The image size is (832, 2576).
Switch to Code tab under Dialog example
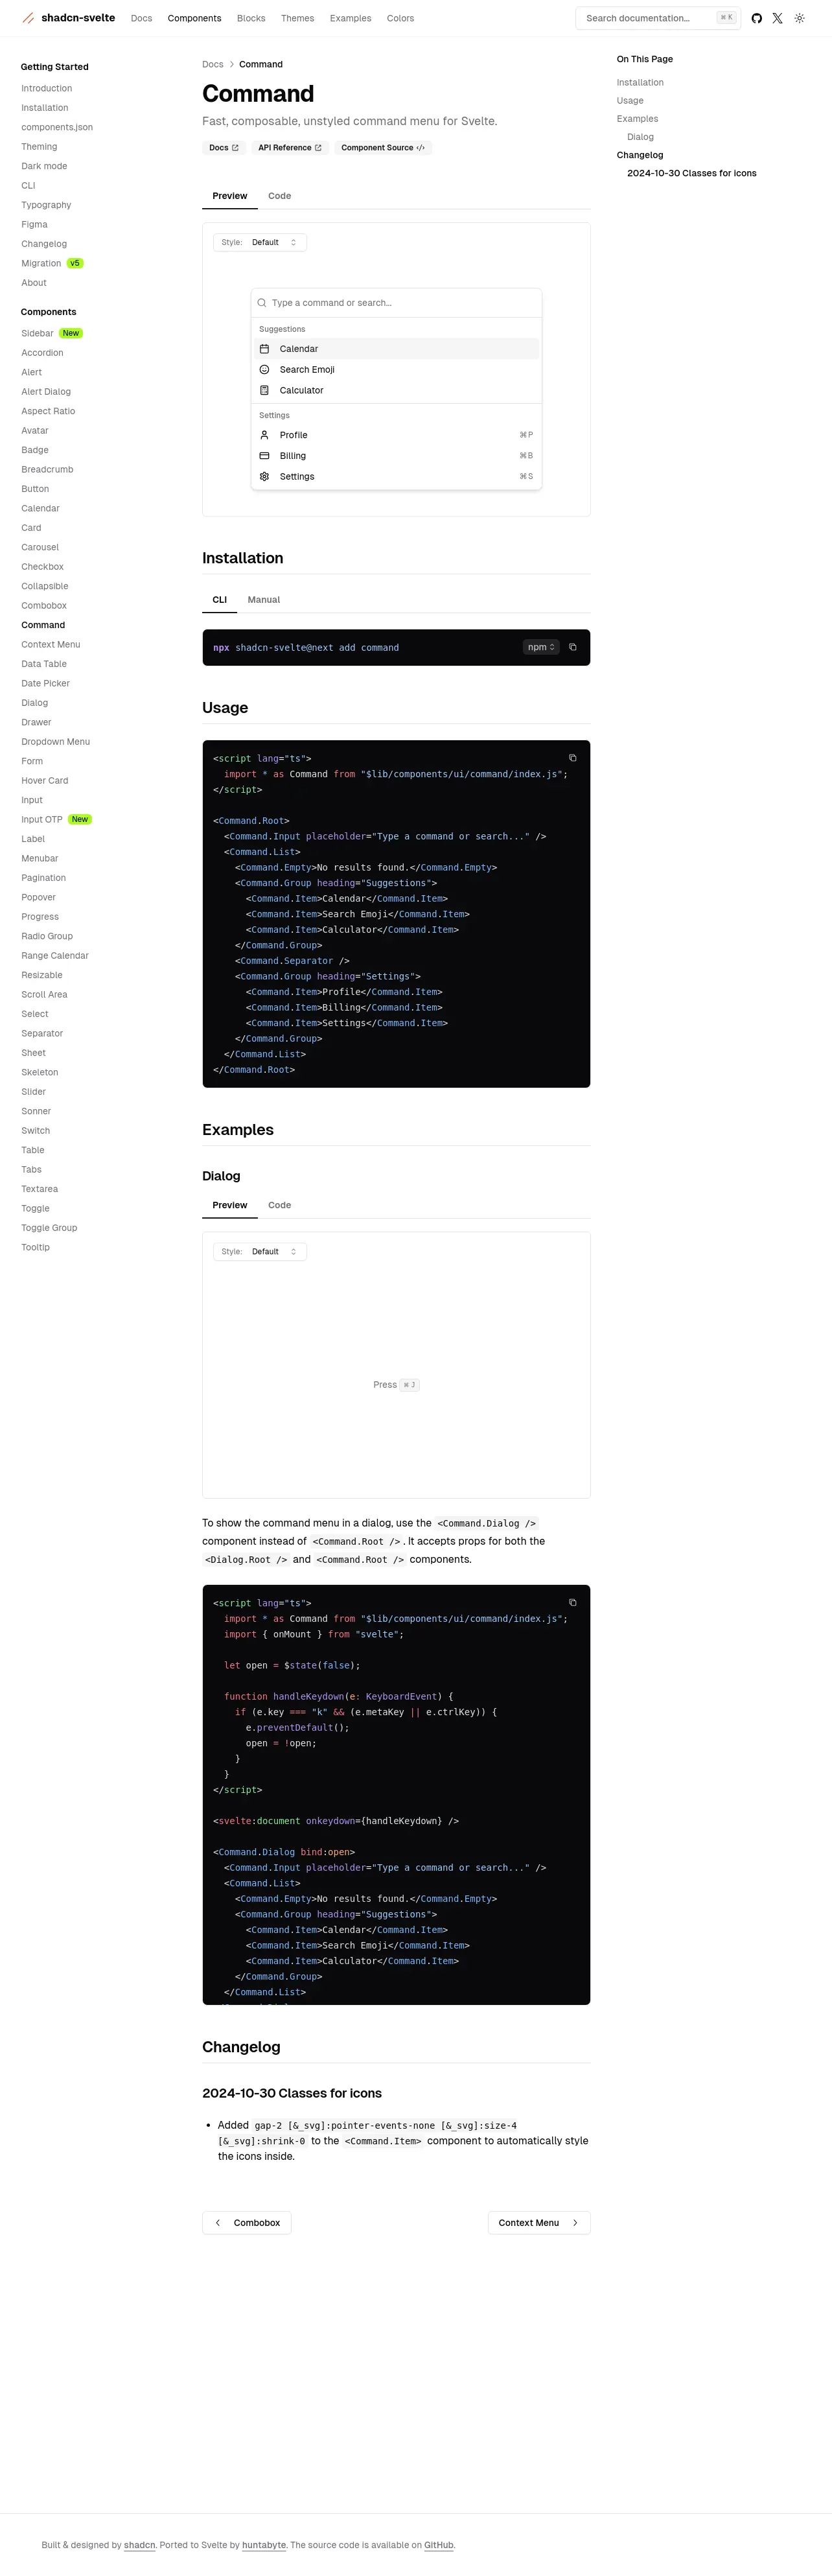(280, 1205)
